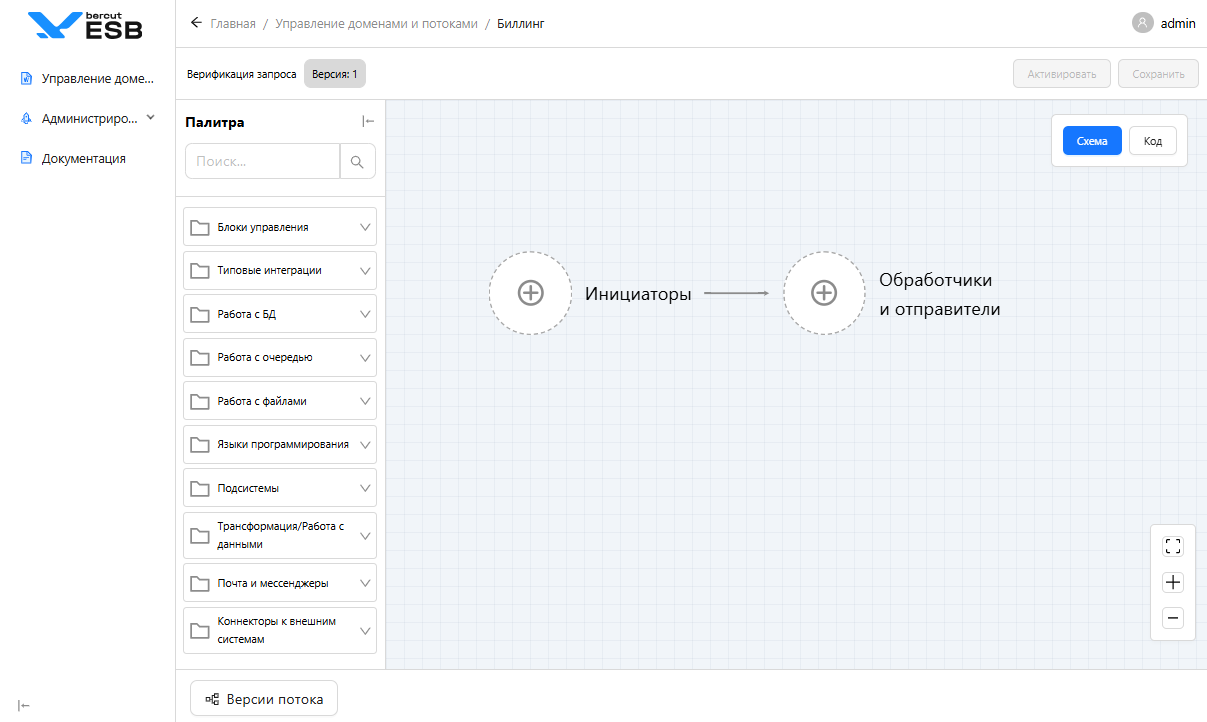This screenshot has height=722, width=1207.
Task: Expand the Почта и мессенджеры category
Action: pos(280,583)
